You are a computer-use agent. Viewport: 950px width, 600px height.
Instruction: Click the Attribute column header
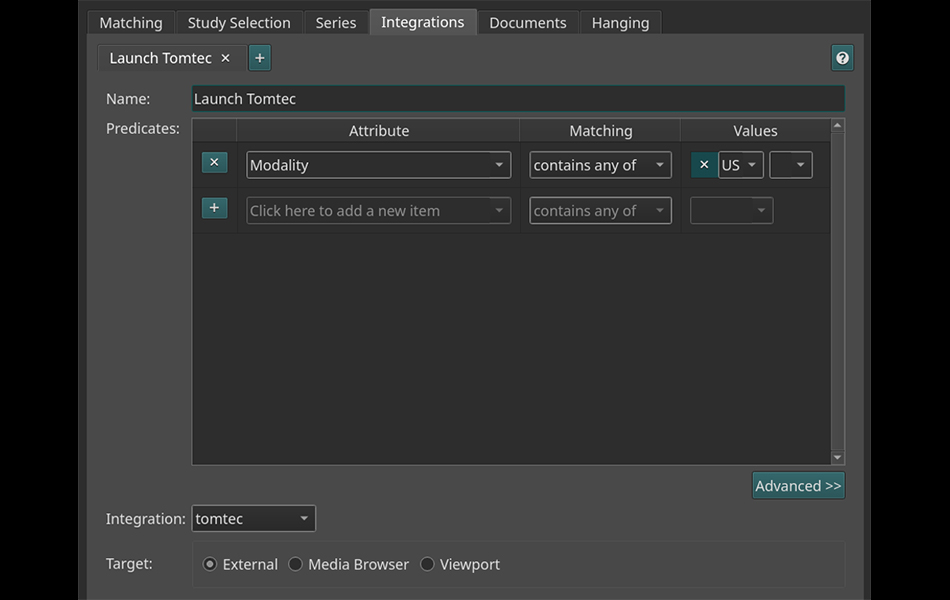(379, 131)
